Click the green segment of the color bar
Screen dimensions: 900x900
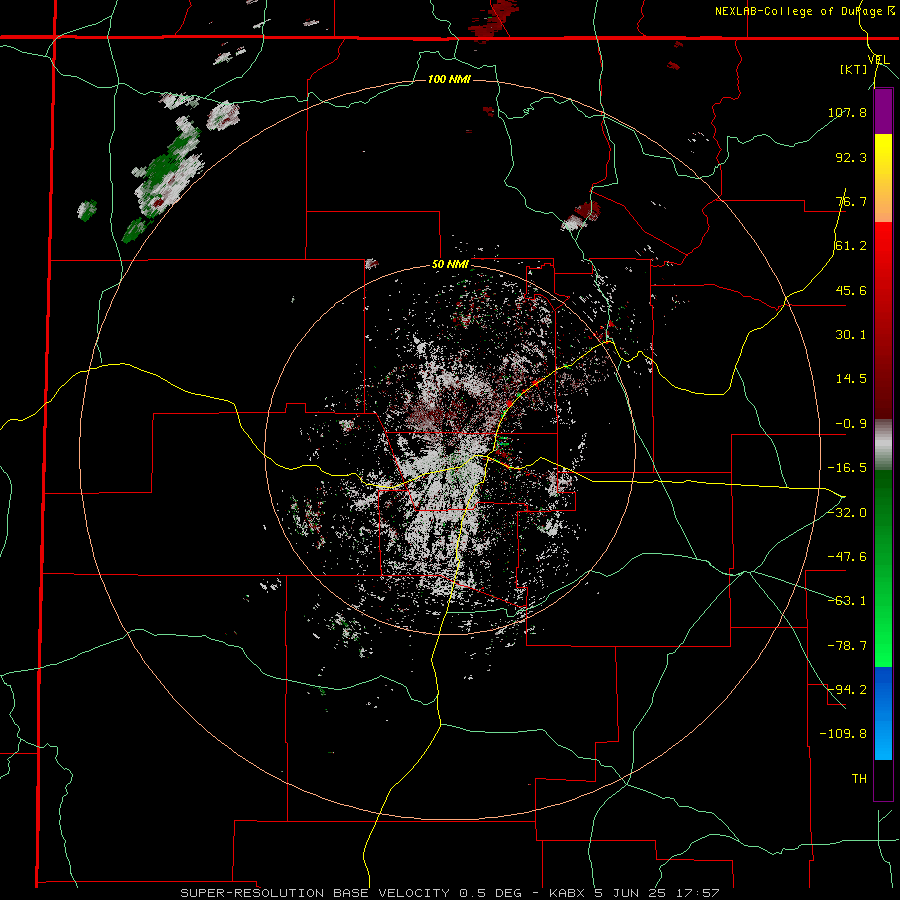[x=883, y=568]
